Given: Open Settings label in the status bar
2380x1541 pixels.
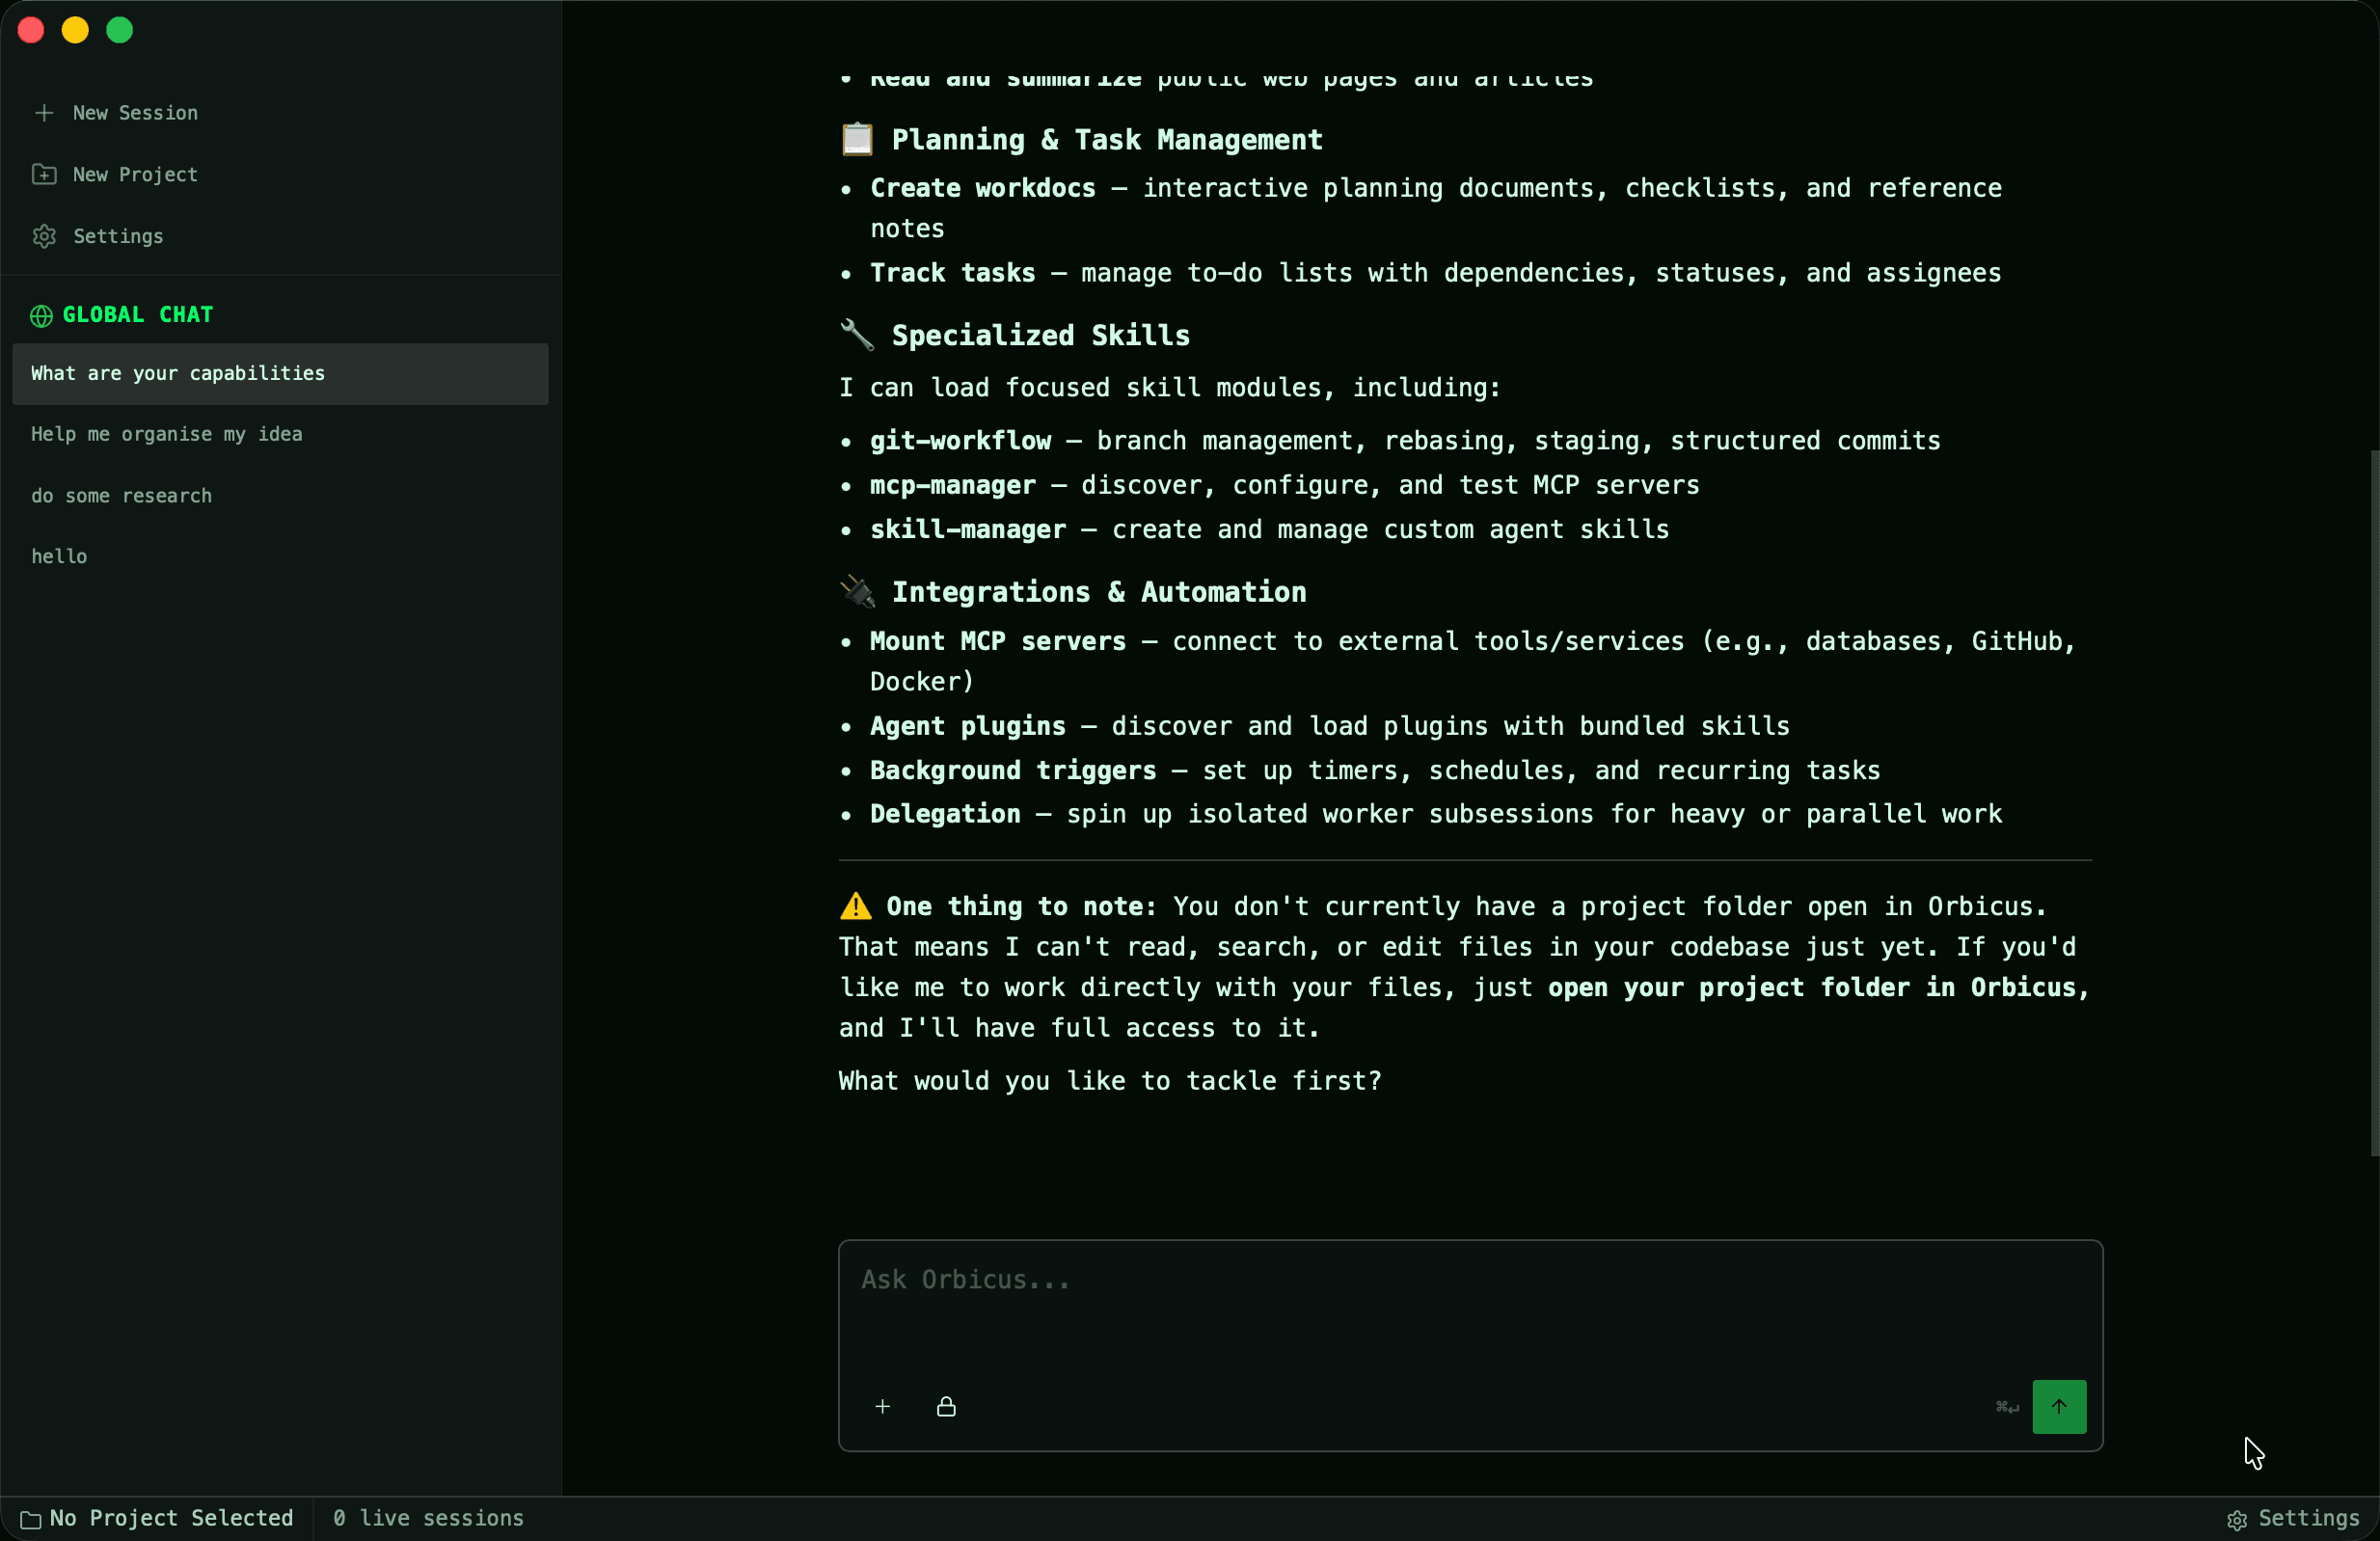Looking at the screenshot, I should 2308,1517.
